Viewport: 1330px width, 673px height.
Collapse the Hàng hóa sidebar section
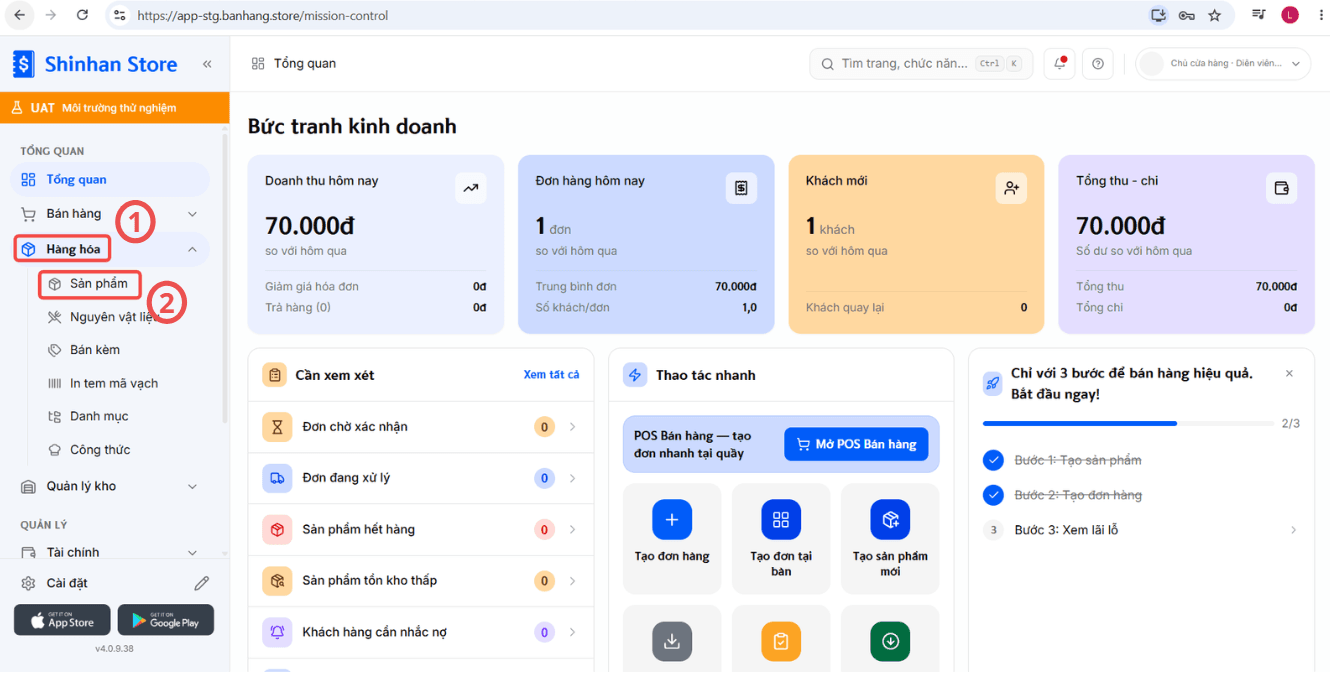click(x=192, y=249)
